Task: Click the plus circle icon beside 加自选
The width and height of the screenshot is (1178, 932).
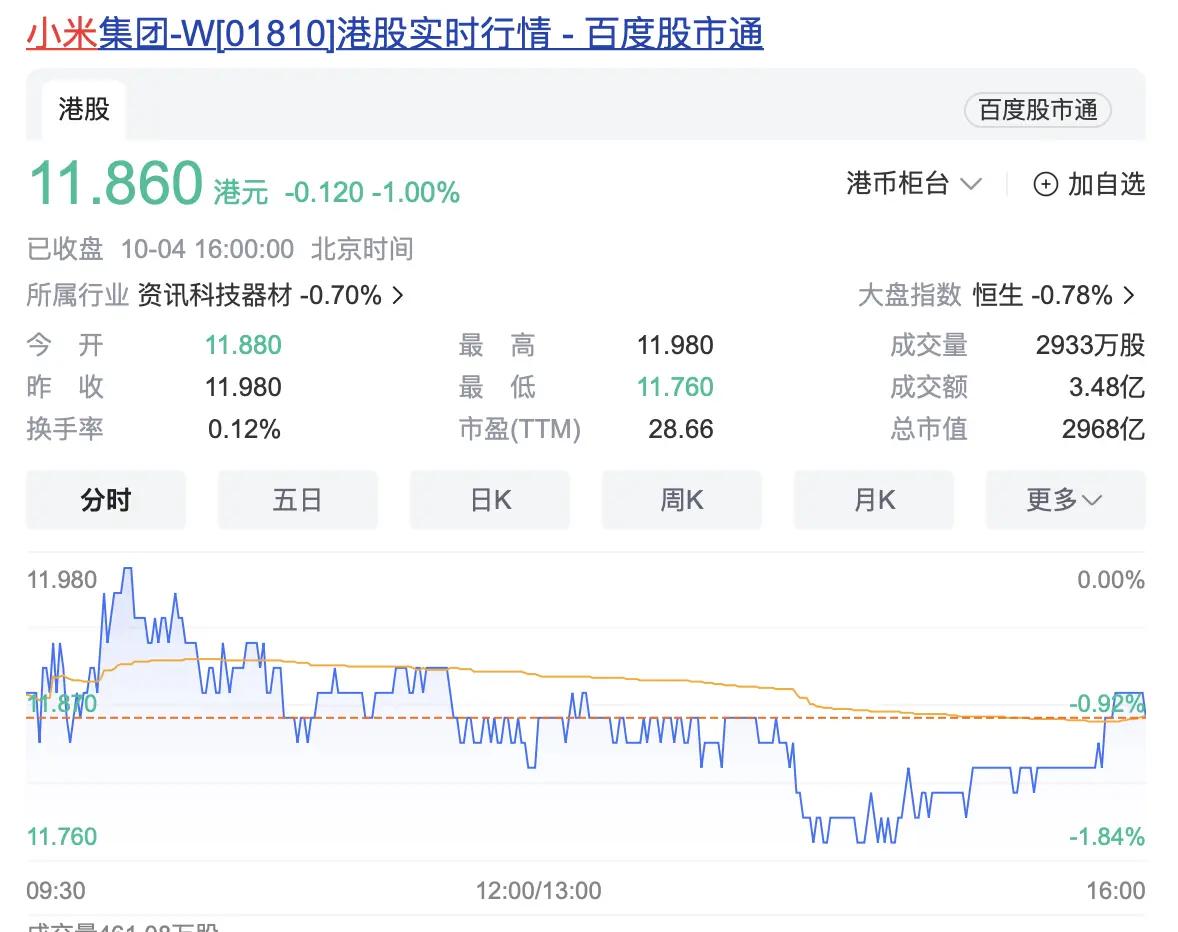Action: (1046, 184)
